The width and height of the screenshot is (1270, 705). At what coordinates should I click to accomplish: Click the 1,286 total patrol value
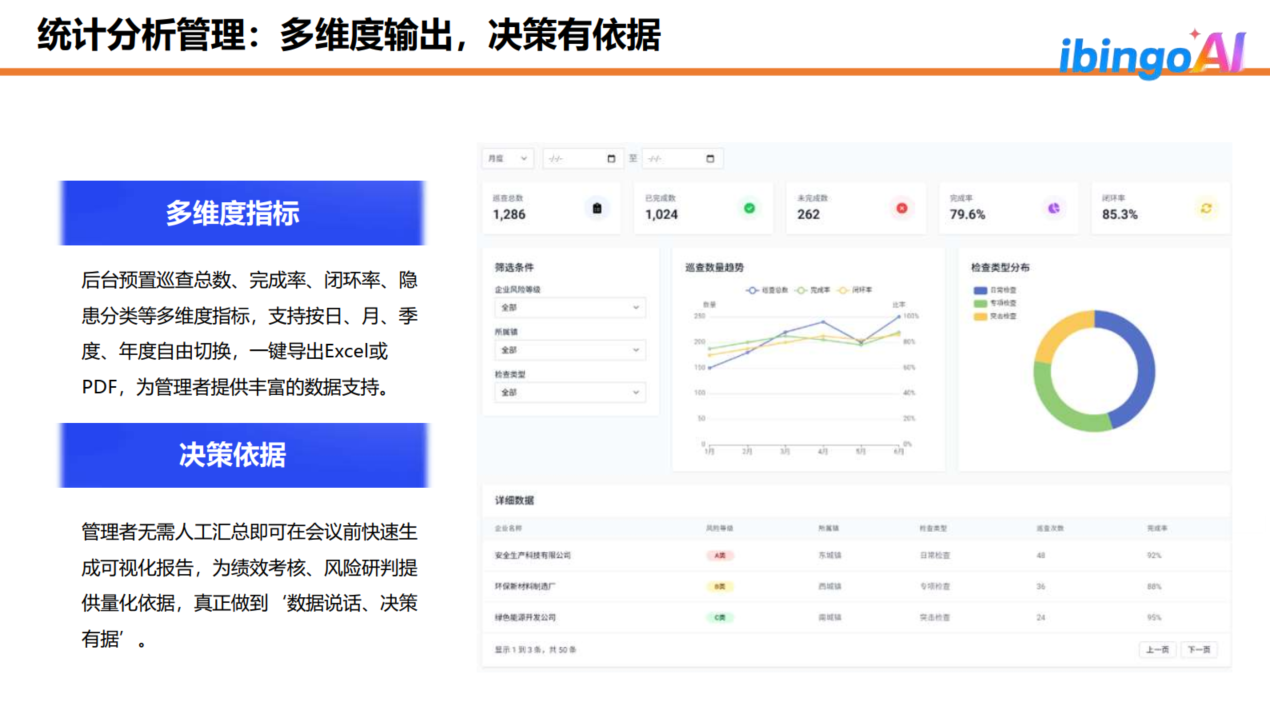(x=509, y=214)
